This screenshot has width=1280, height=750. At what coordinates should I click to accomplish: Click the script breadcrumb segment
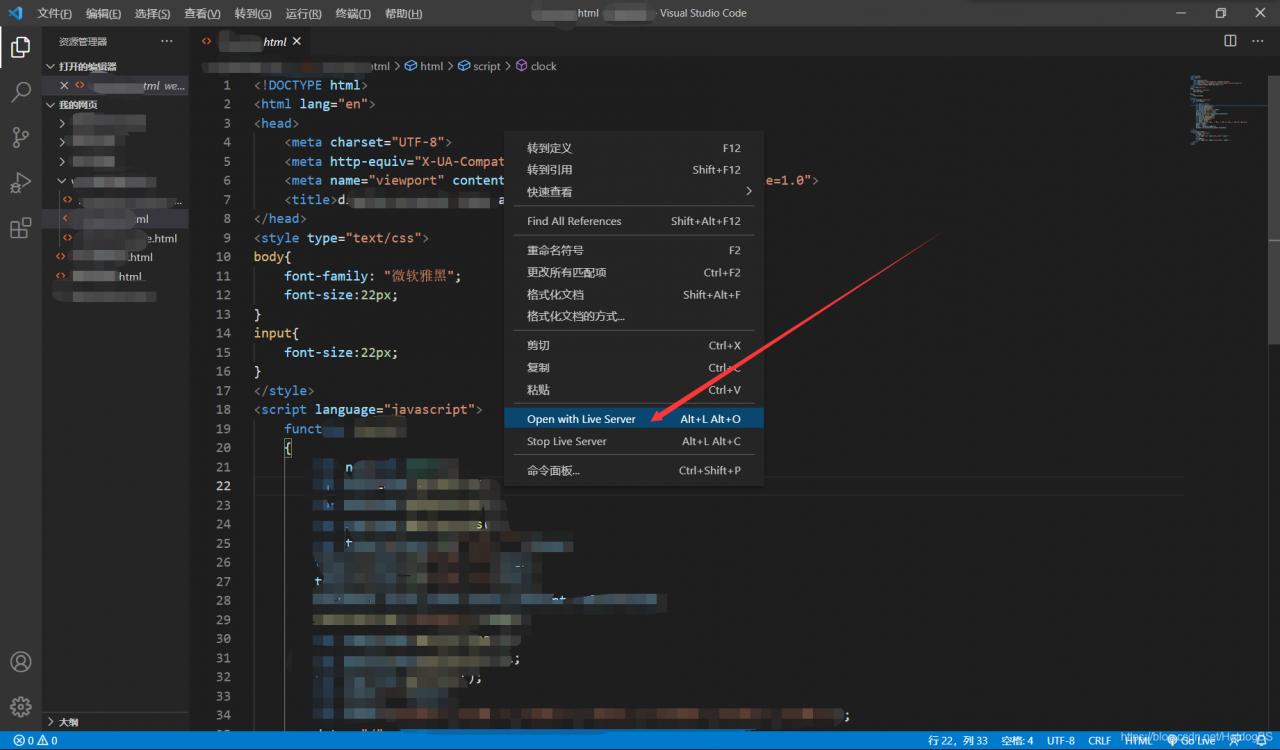coord(480,66)
